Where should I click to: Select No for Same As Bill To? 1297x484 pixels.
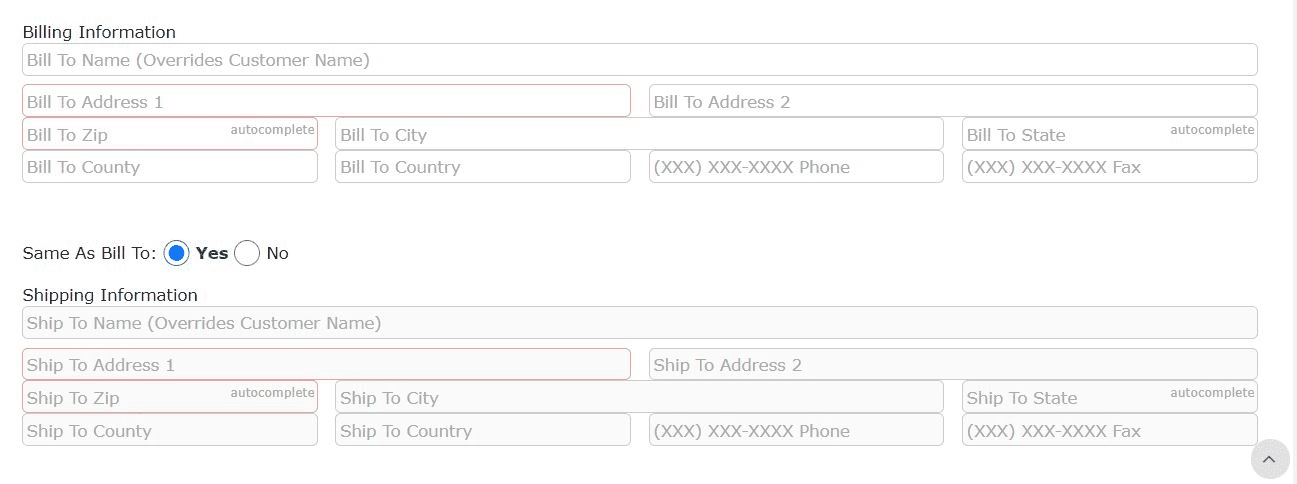tap(247, 253)
